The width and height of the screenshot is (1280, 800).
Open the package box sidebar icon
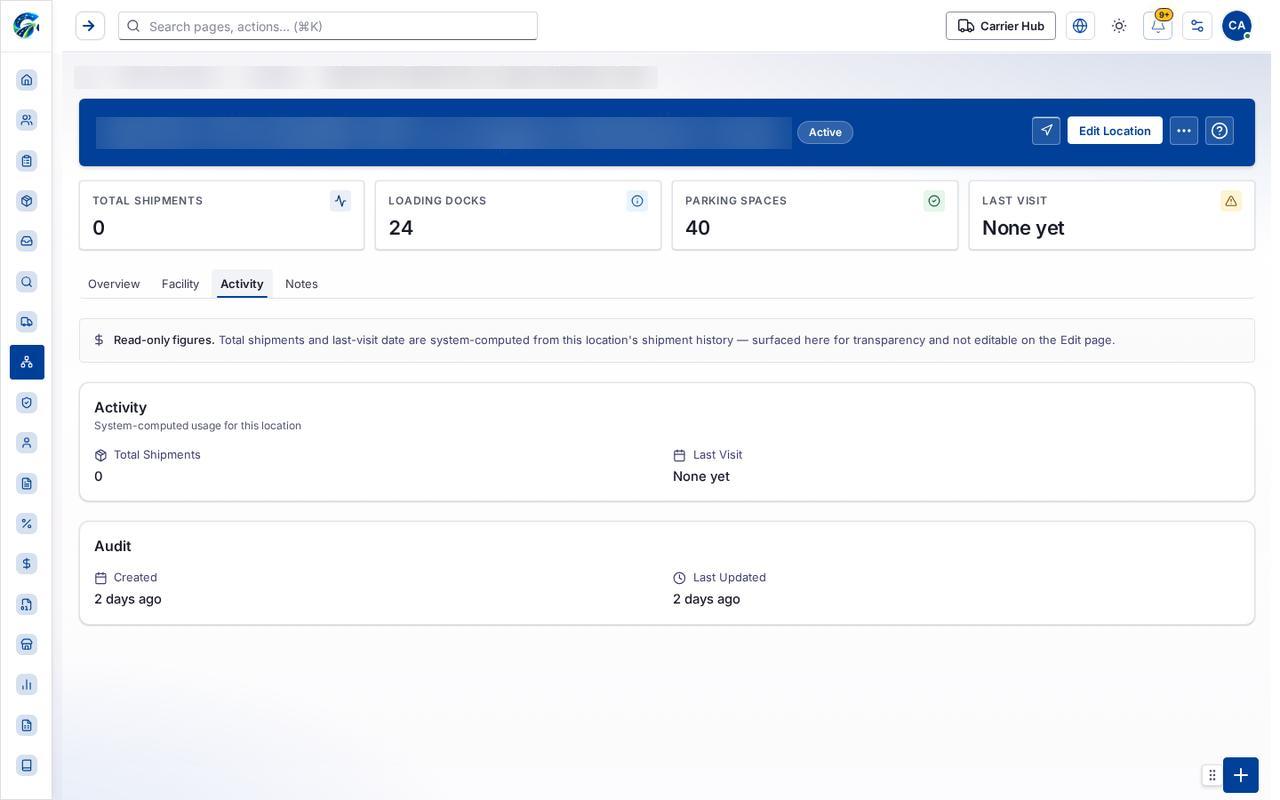[27, 201]
